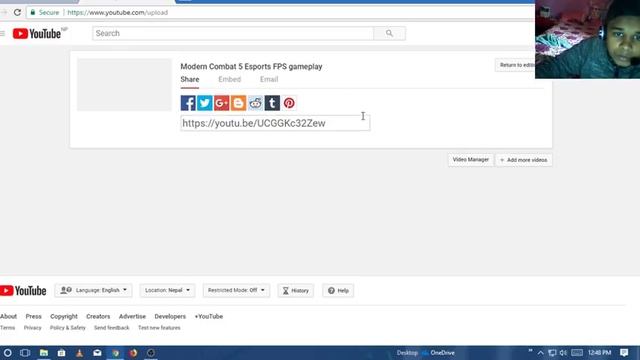Viewport: 640px width, 360px height.
Task: Share video on Reddit
Action: coord(255,103)
